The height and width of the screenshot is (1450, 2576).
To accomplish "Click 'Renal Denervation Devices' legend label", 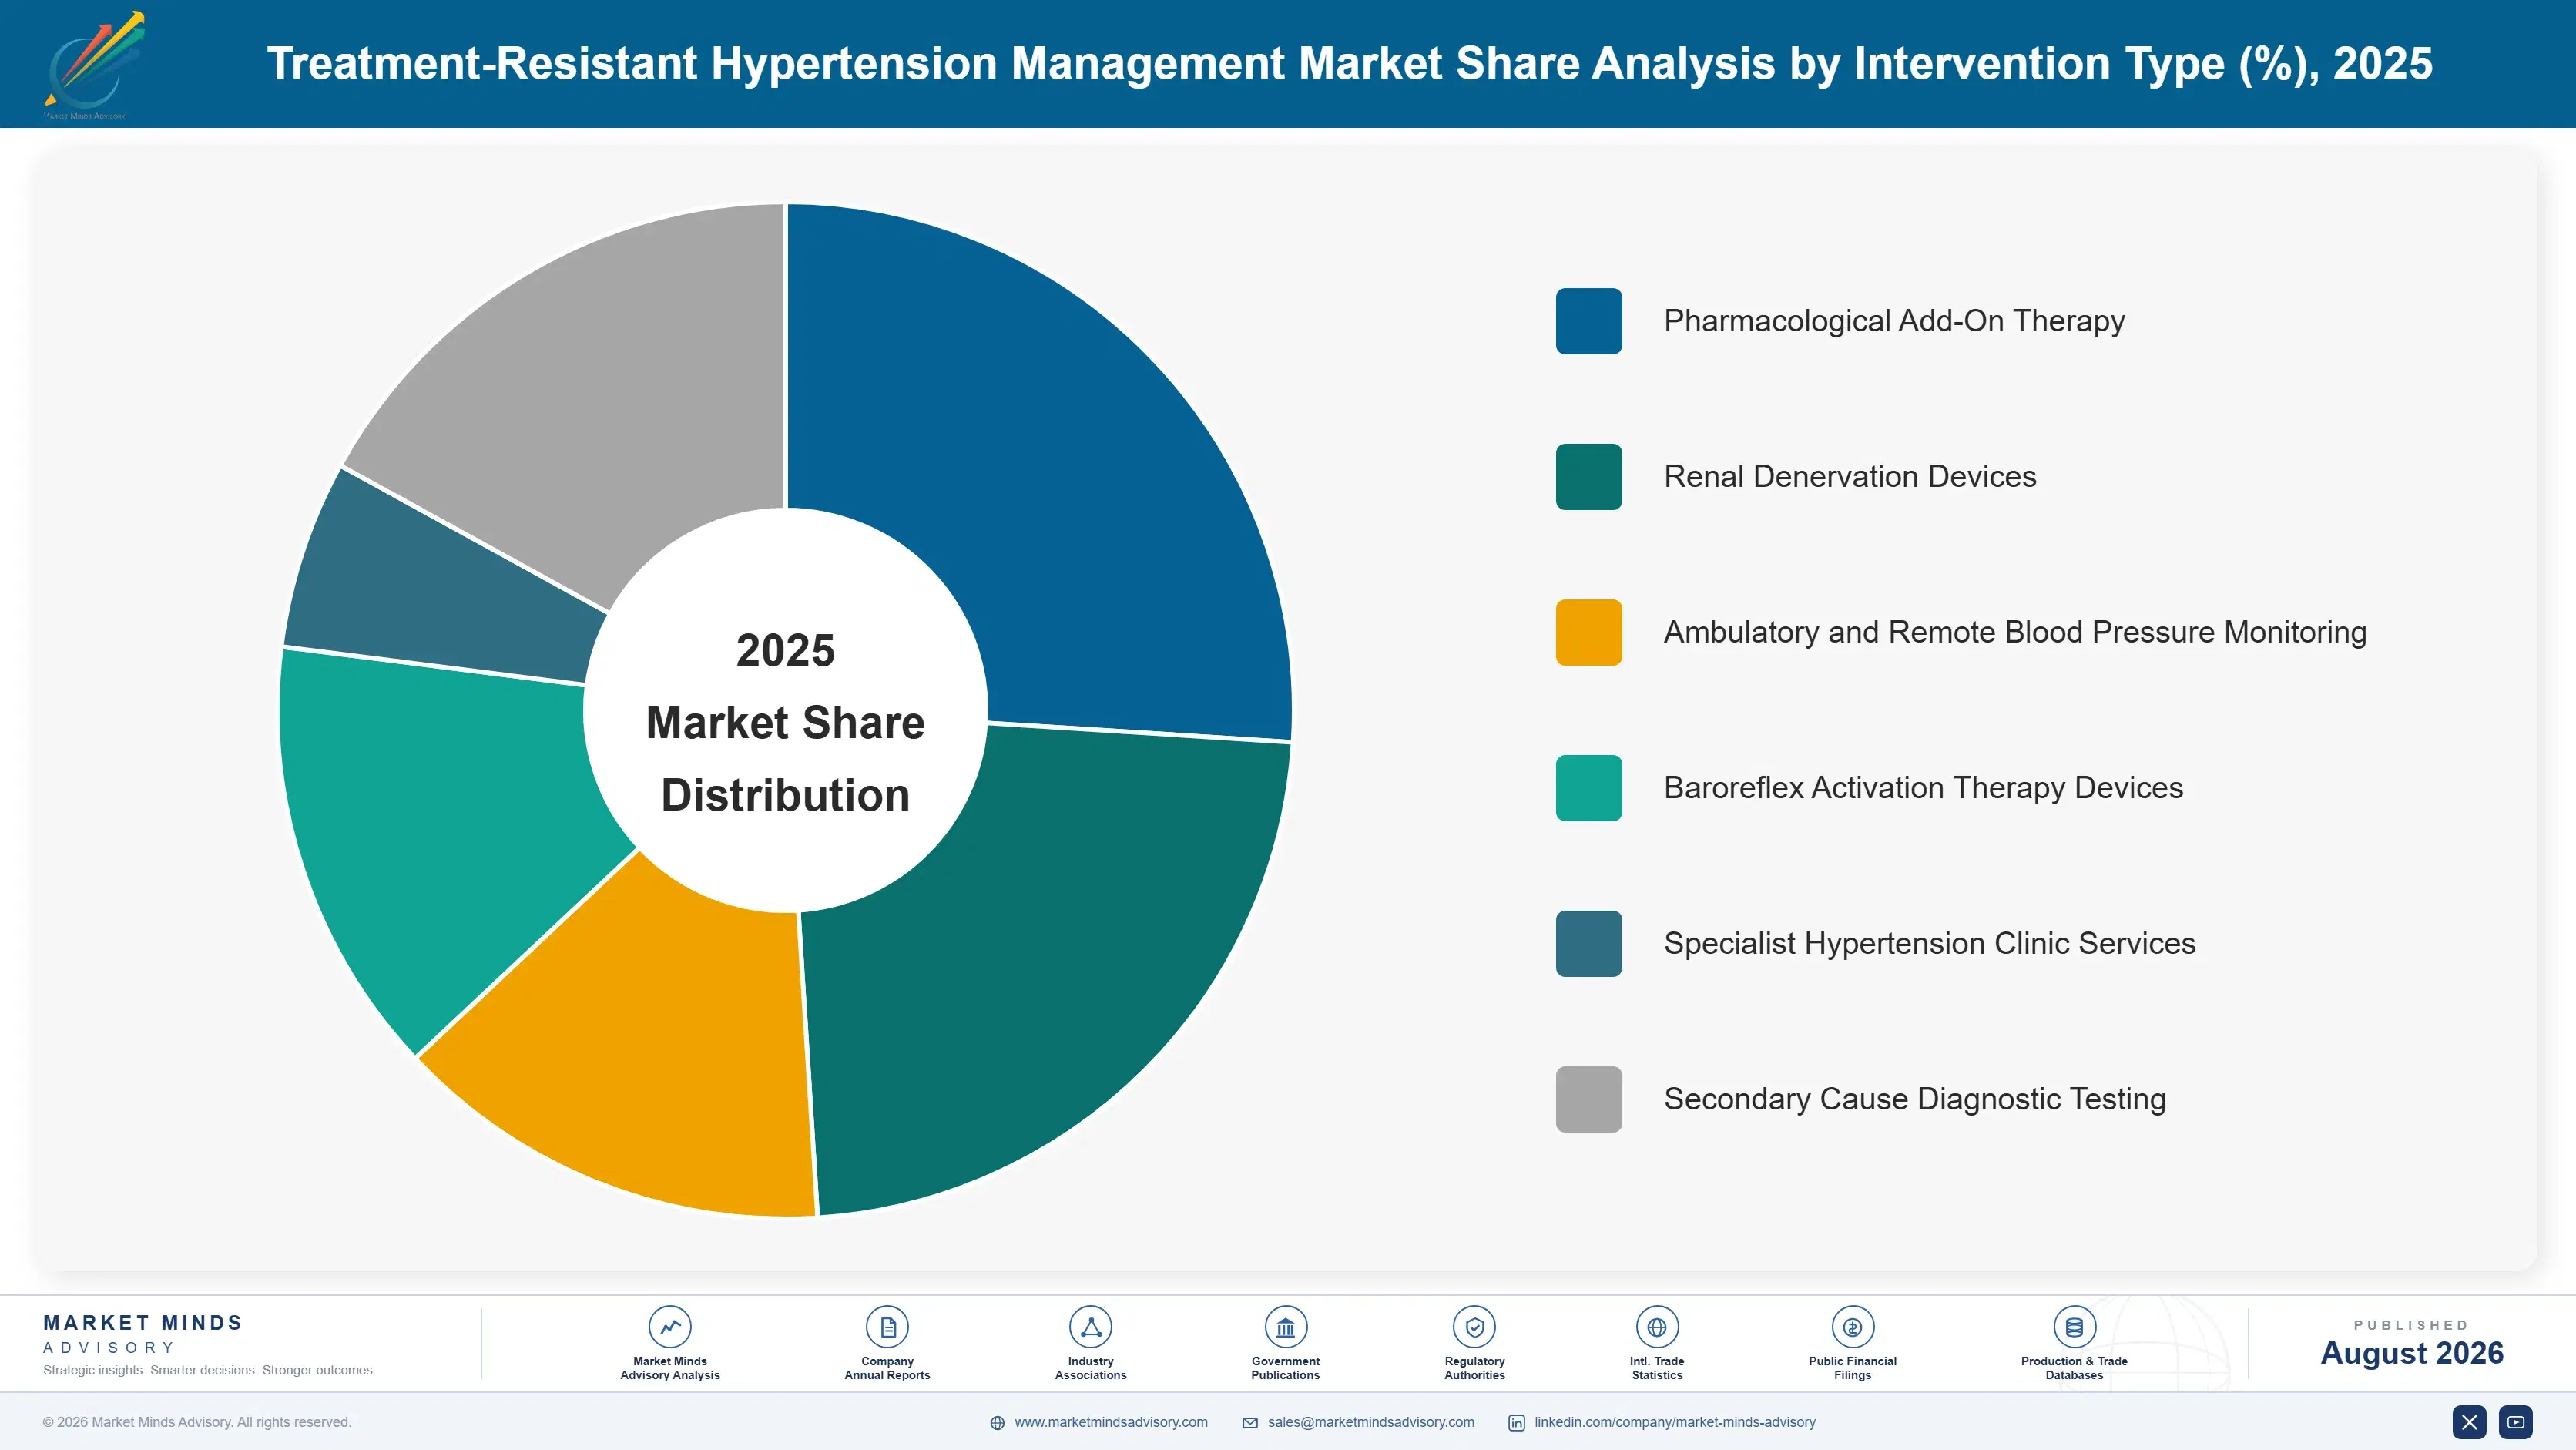I will click(1850, 477).
